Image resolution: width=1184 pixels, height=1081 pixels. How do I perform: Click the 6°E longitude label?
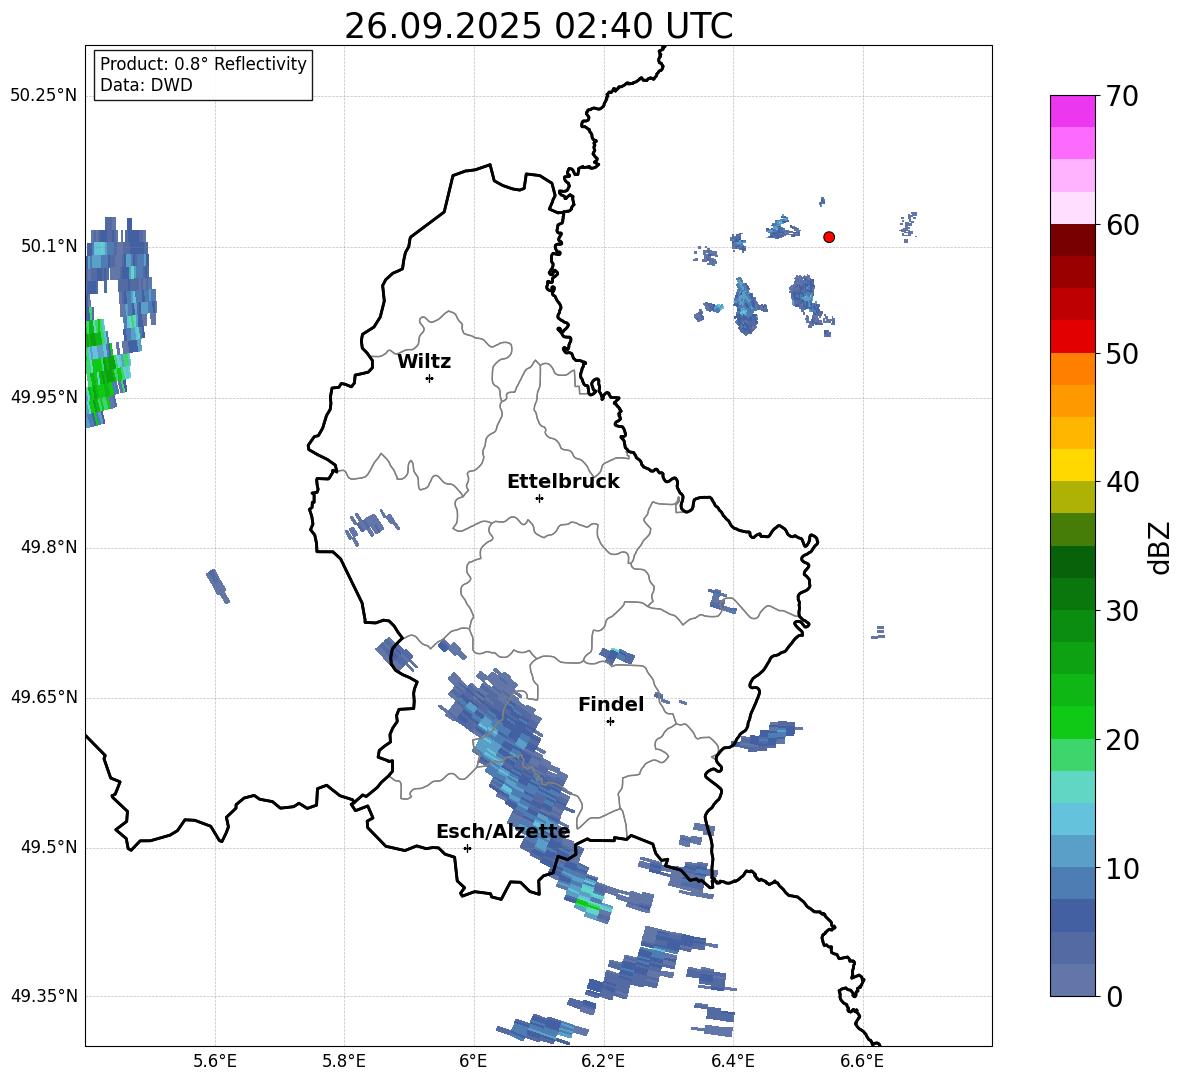point(473,1061)
